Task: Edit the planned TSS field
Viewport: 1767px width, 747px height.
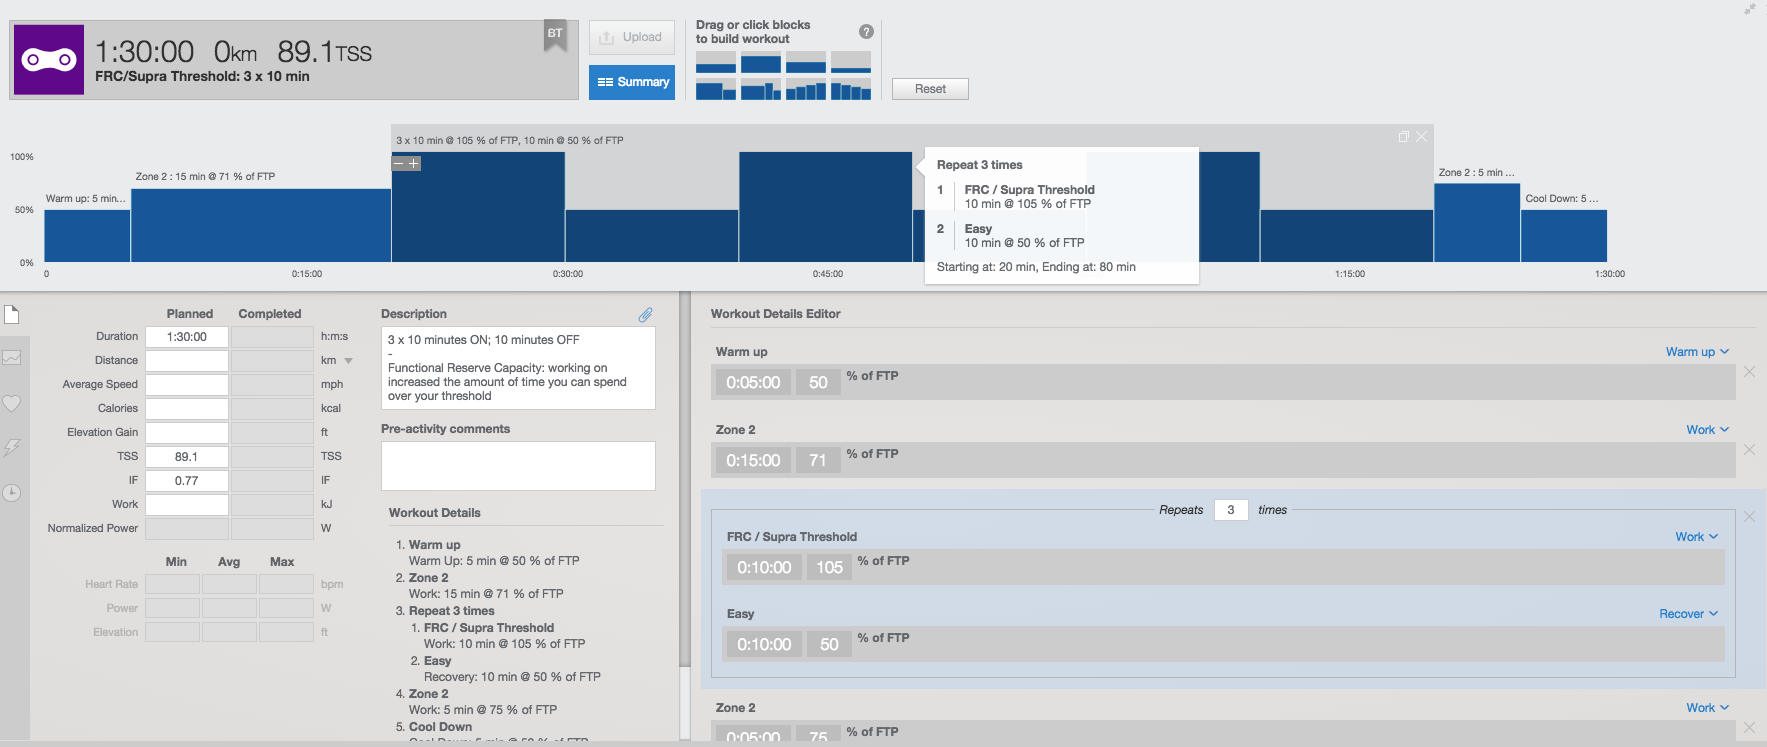Action: 187,457
